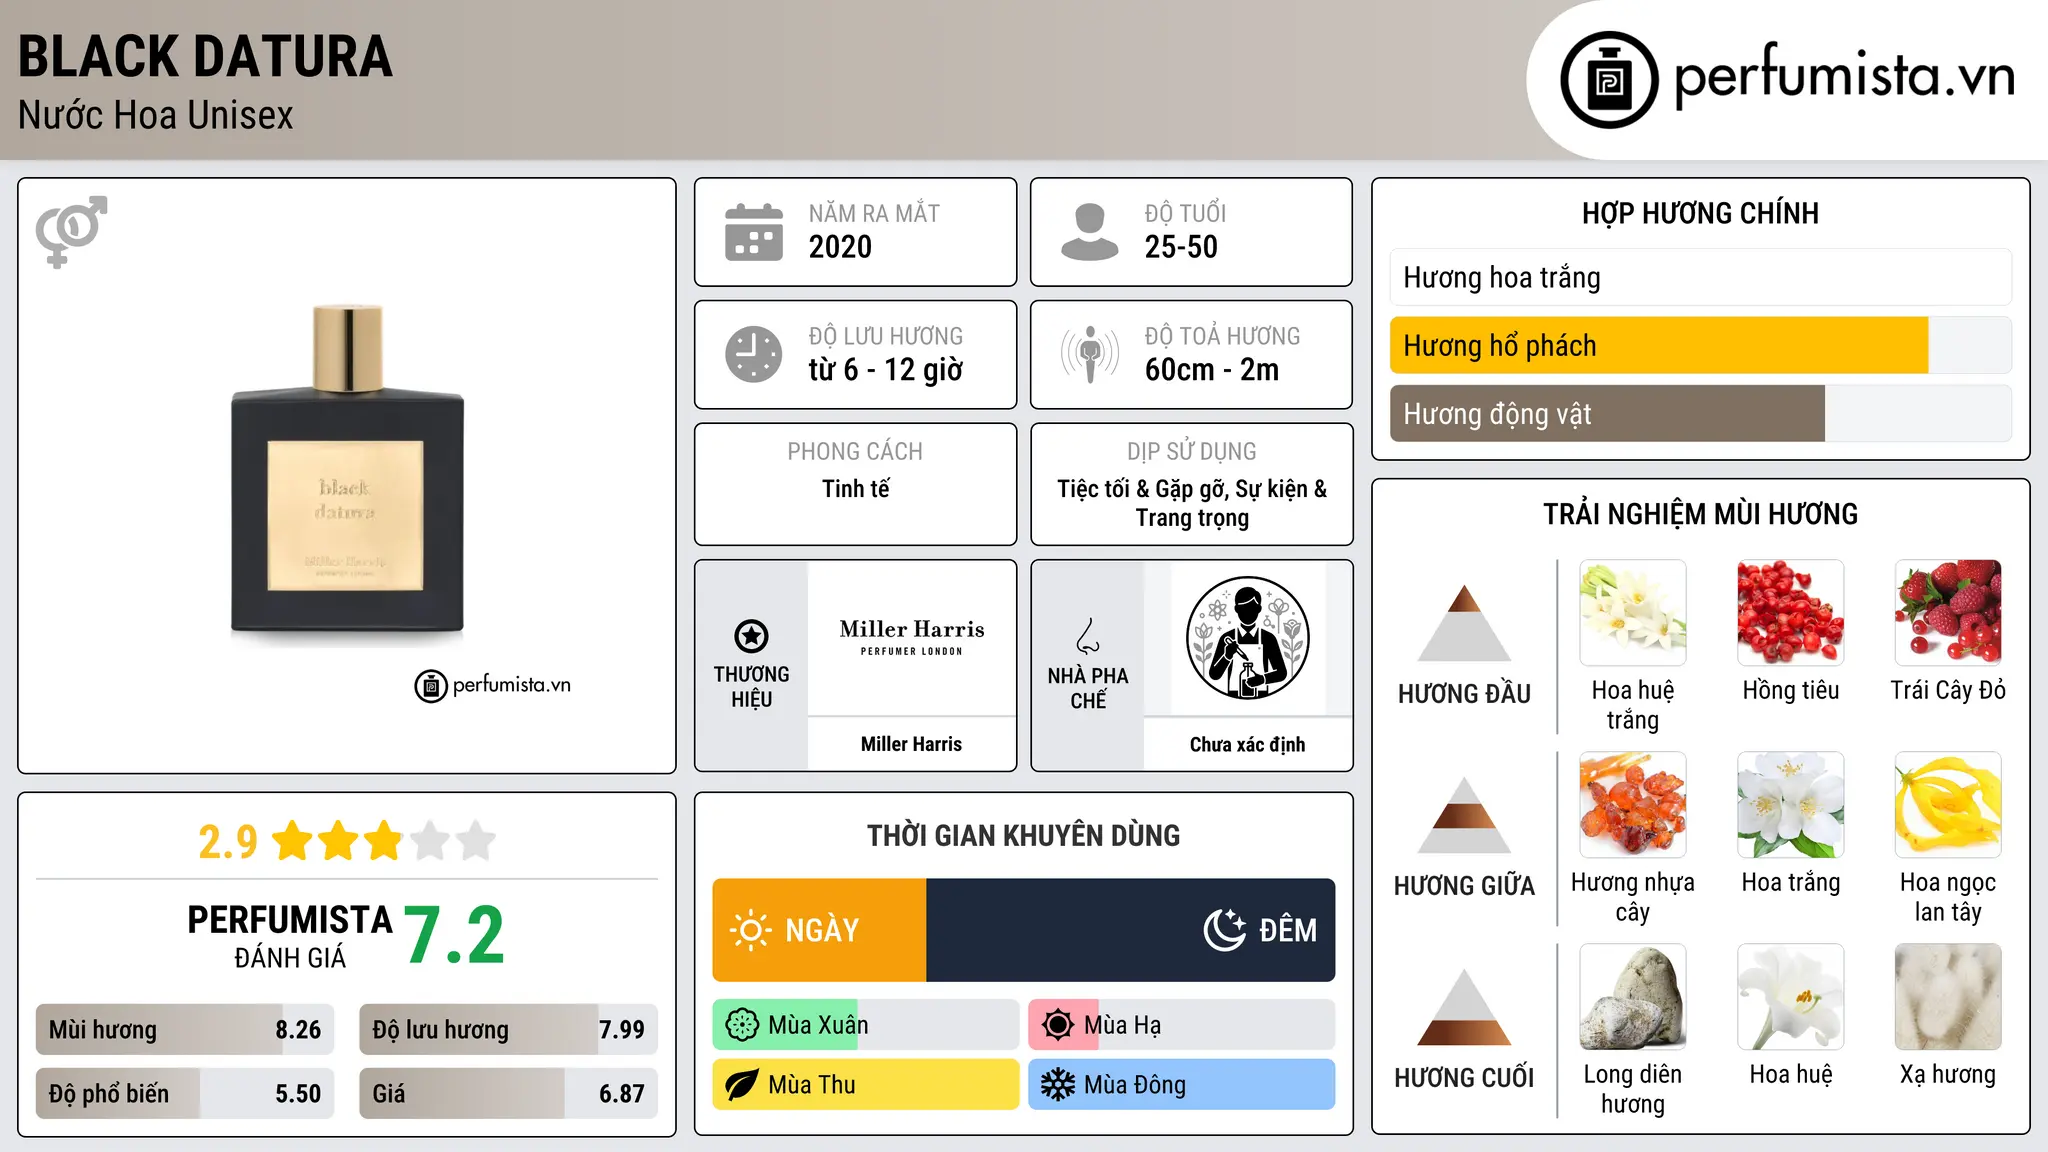Click the leaf icon for Mùa Thu
The width and height of the screenshot is (2048, 1152).
pyautogui.click(x=742, y=1085)
